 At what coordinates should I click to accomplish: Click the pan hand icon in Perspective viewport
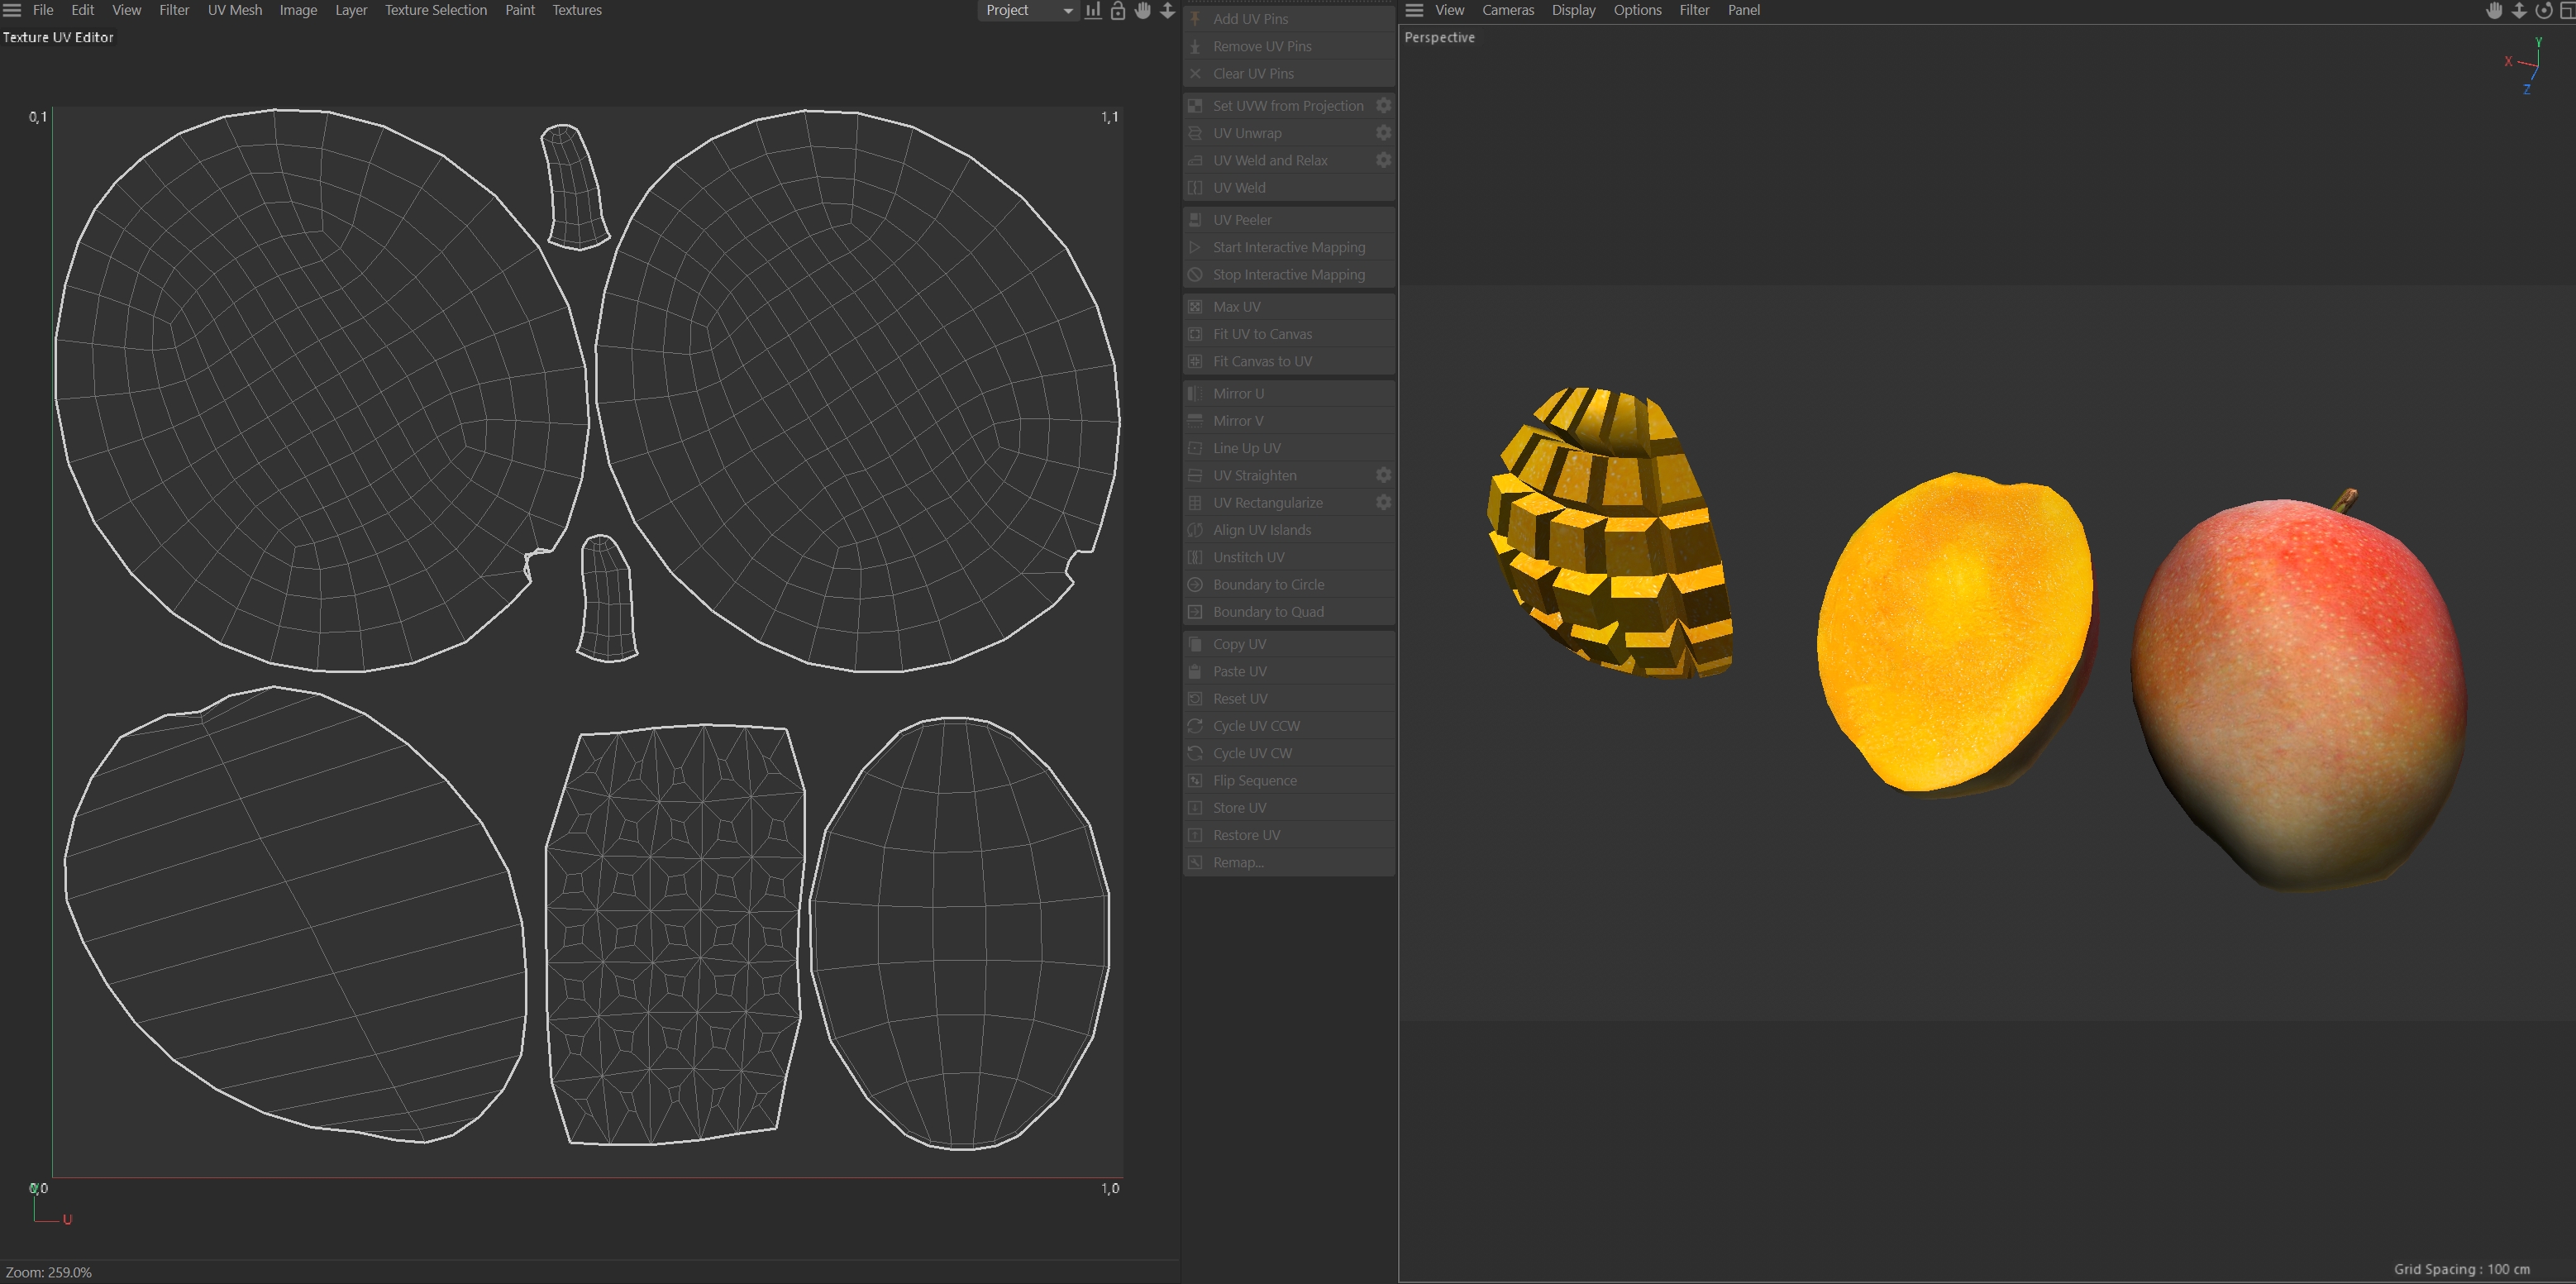pyautogui.click(x=2494, y=10)
